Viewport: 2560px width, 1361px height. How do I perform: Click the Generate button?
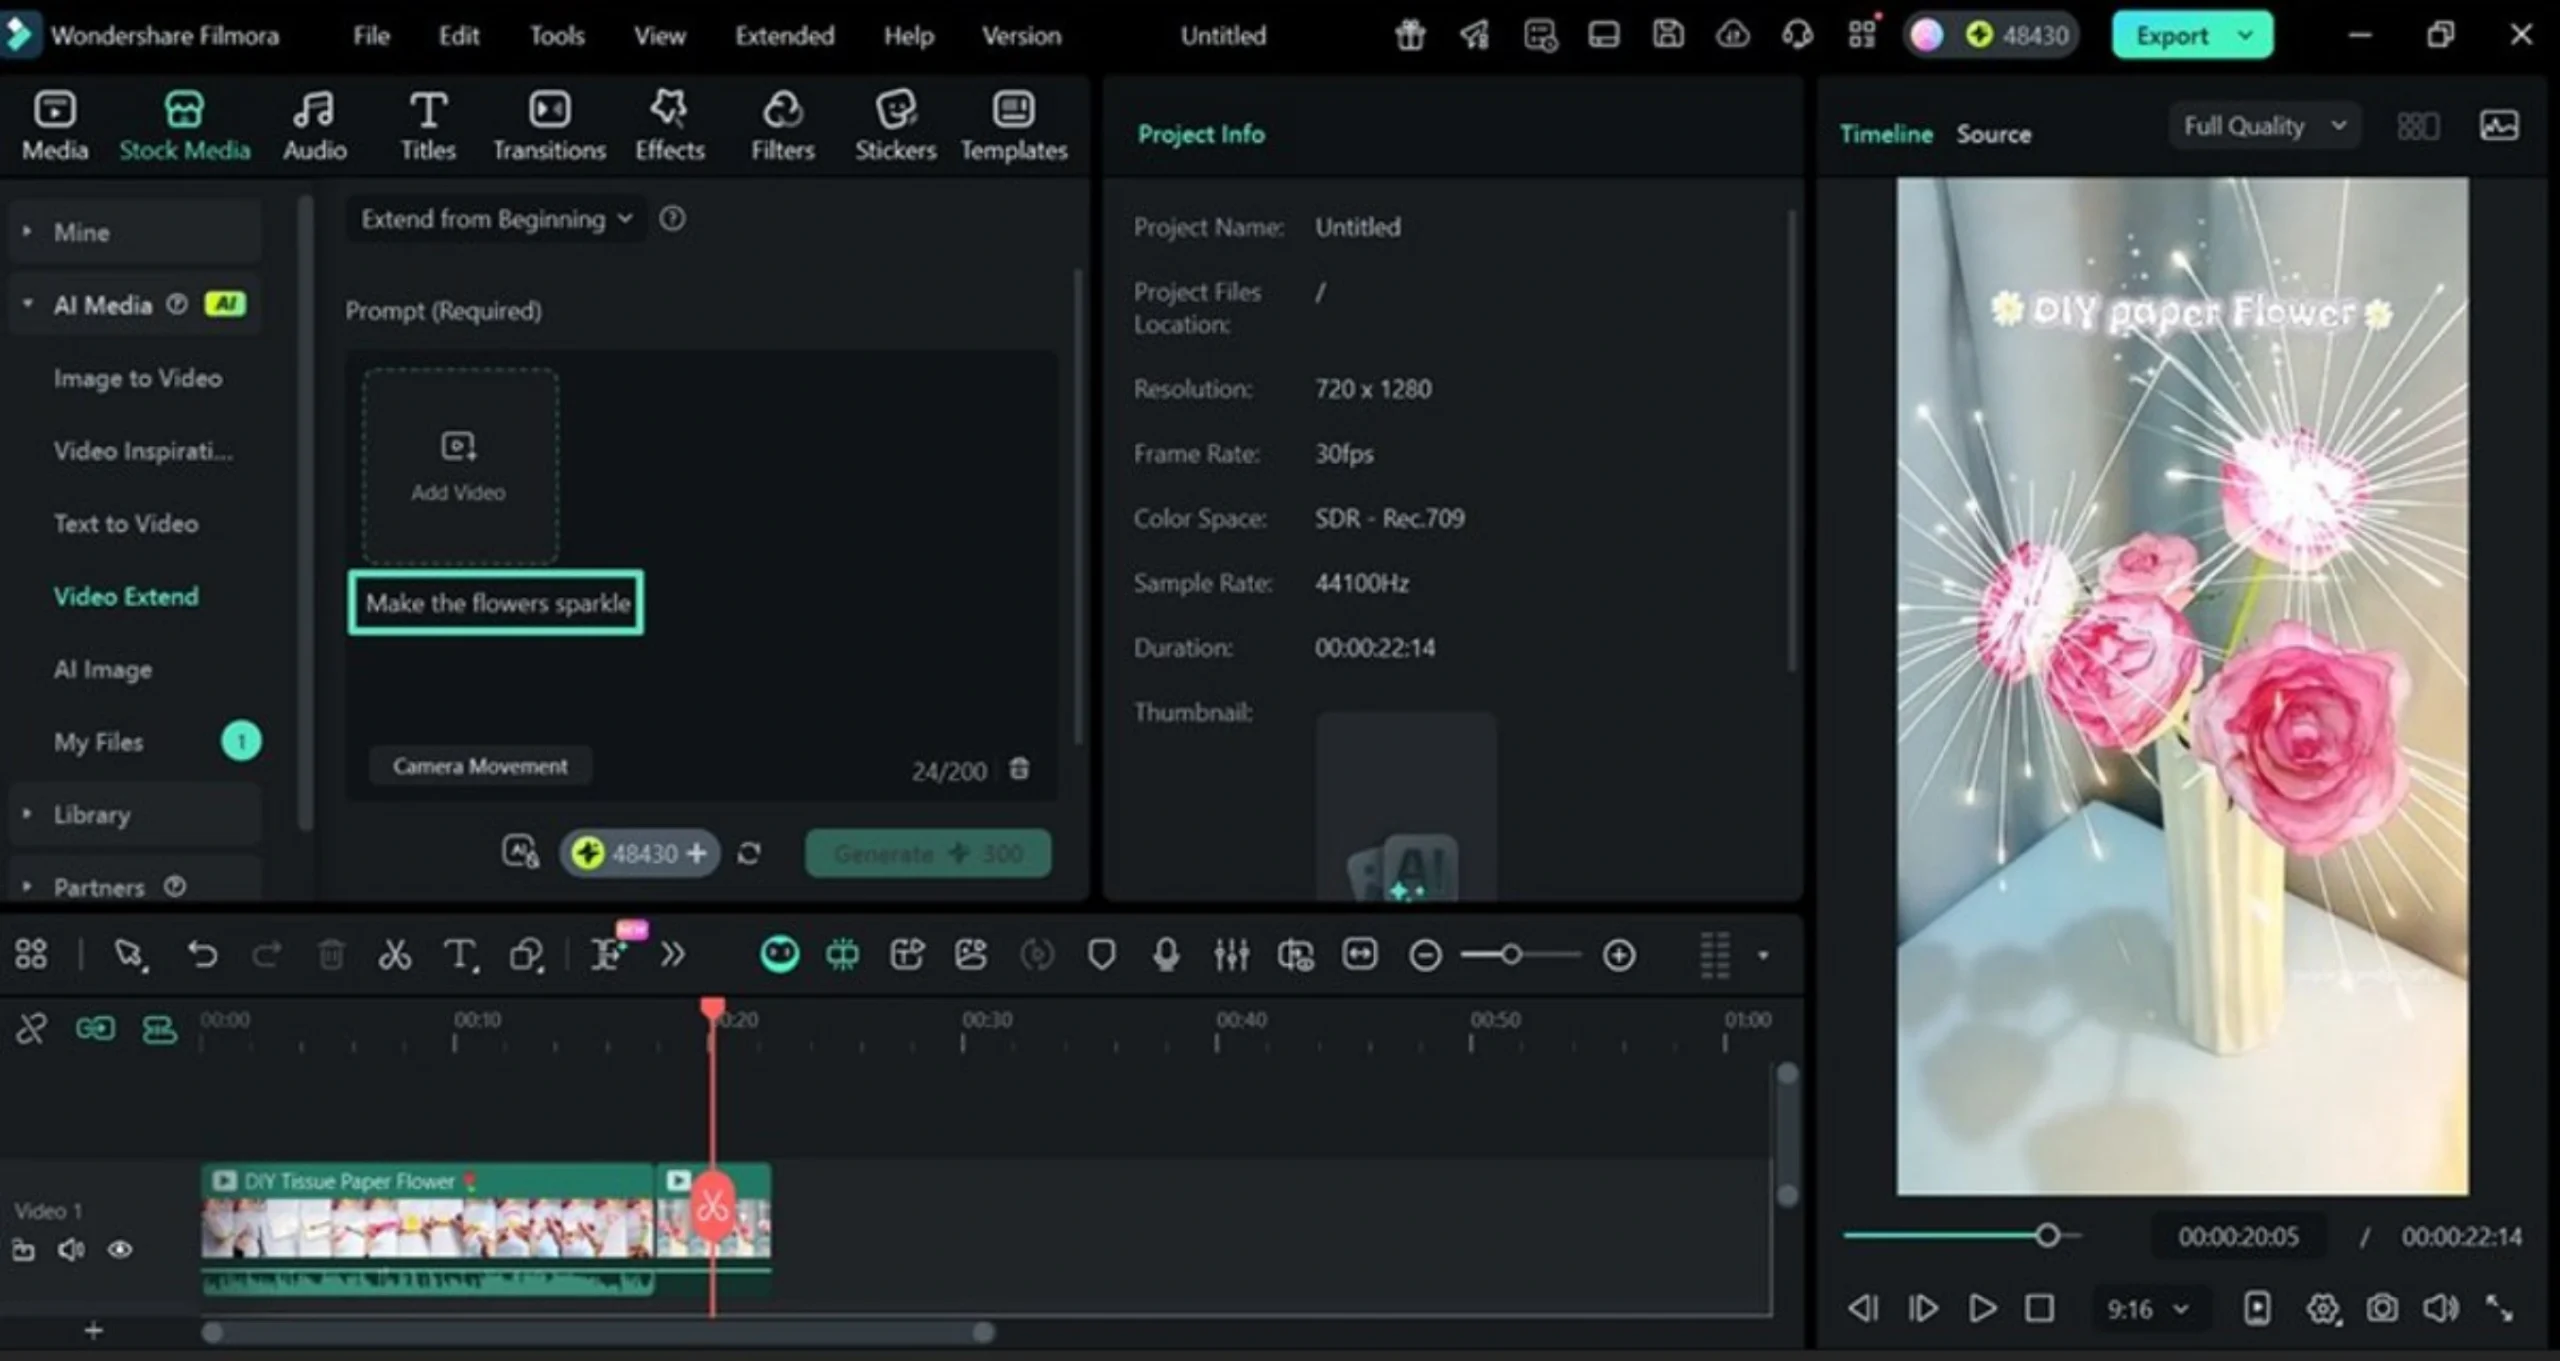click(928, 853)
